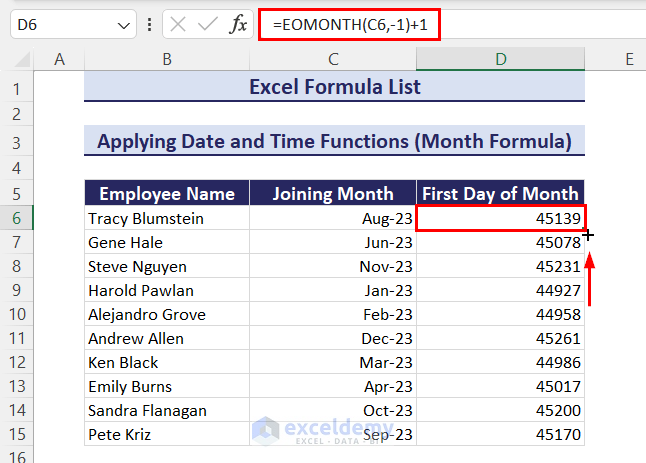Click the Excel Formula List title cell
646x463 pixels.
[334, 87]
